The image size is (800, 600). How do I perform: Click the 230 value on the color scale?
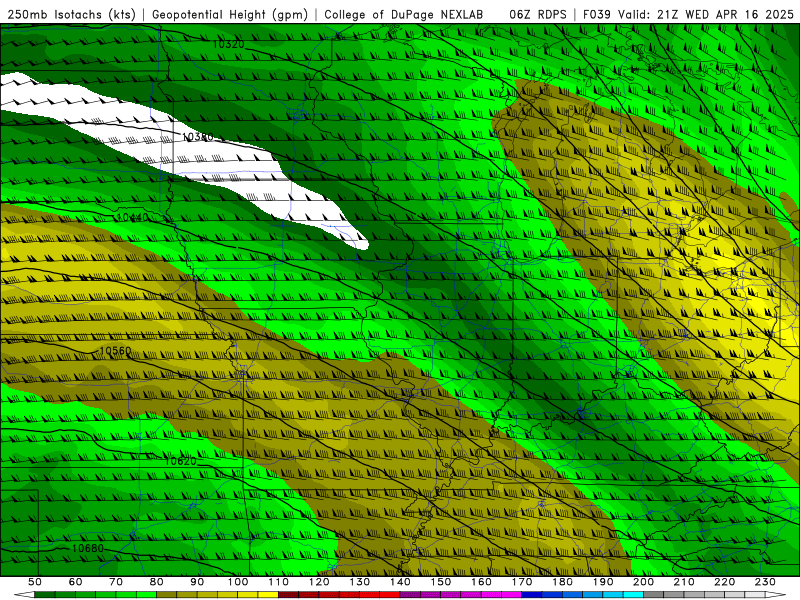(765, 582)
